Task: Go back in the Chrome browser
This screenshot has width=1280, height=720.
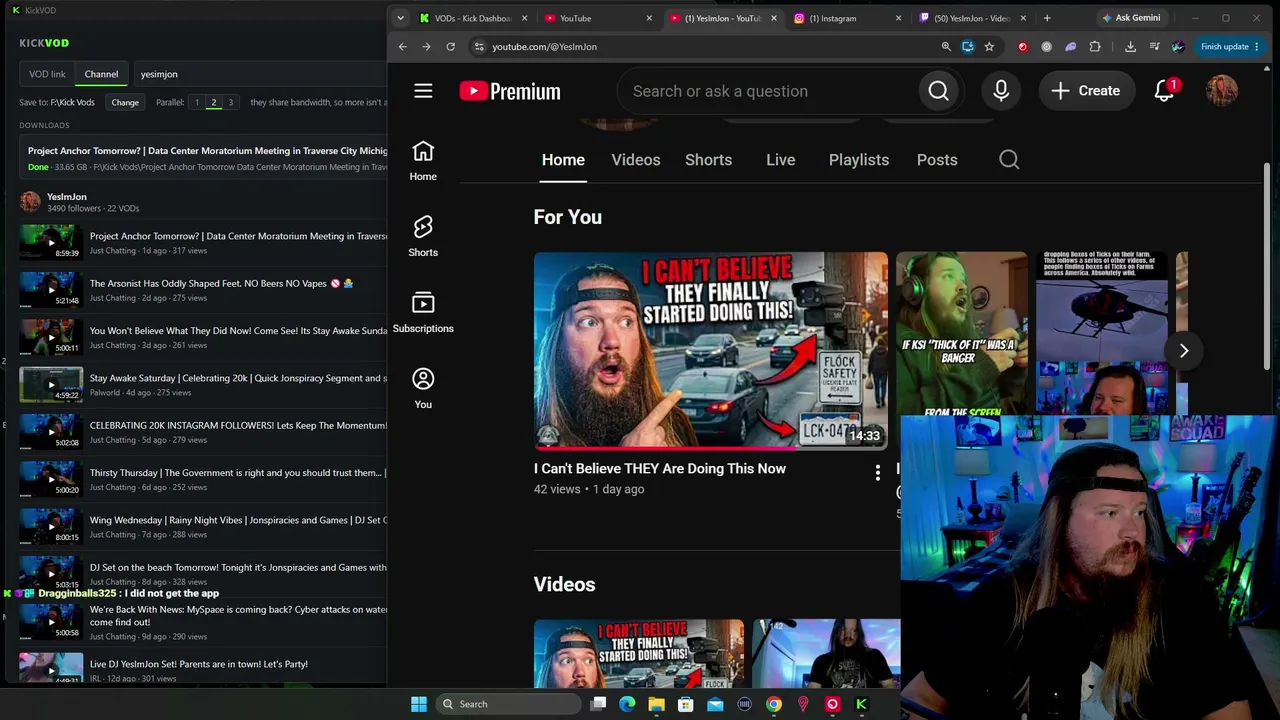Action: (402, 47)
